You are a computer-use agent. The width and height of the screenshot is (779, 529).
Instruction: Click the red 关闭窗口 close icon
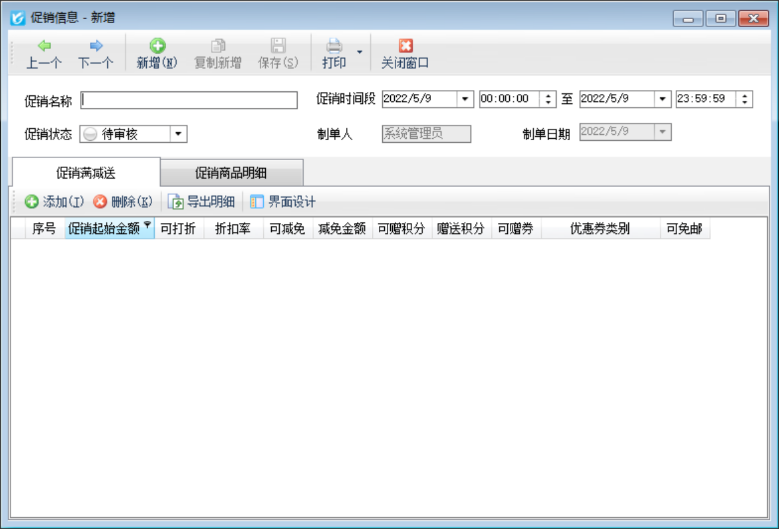405,46
